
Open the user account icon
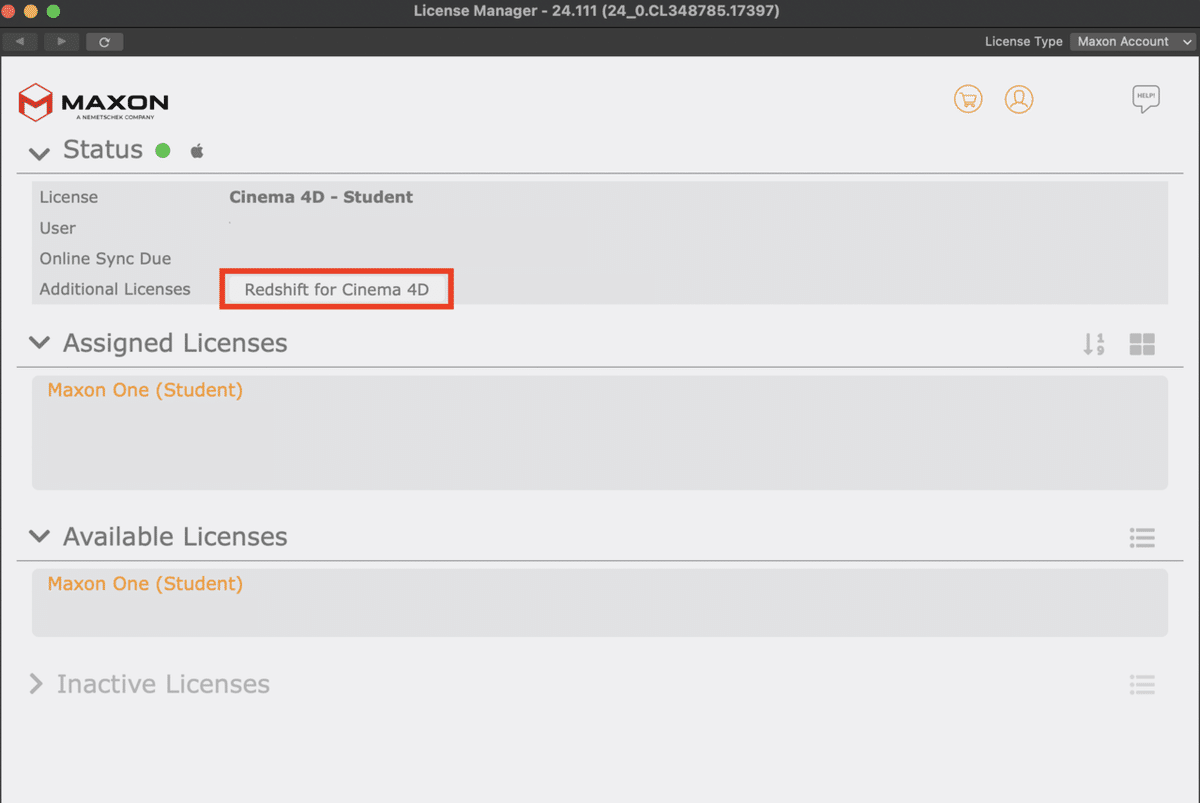1019,99
